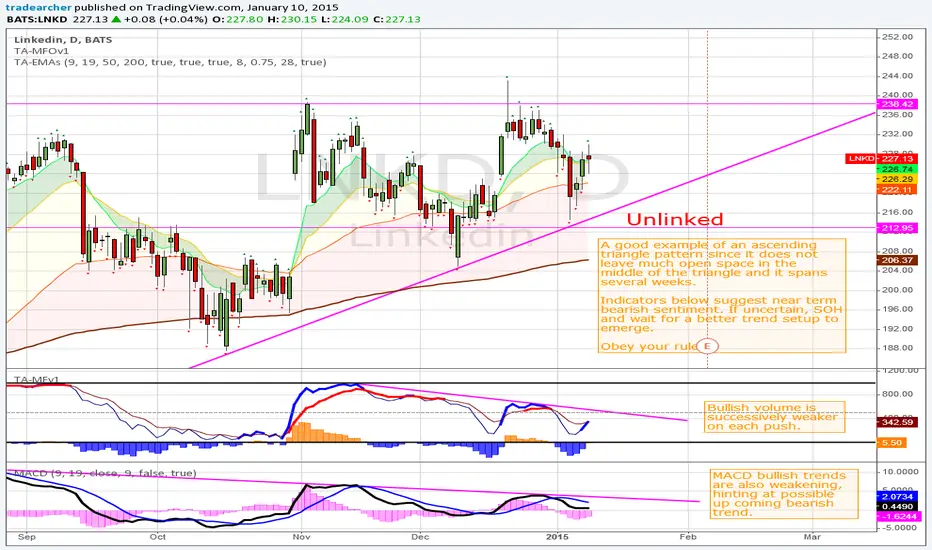932x550 pixels.
Task: Click the TA-MFv1 pane label
Action: point(36,379)
